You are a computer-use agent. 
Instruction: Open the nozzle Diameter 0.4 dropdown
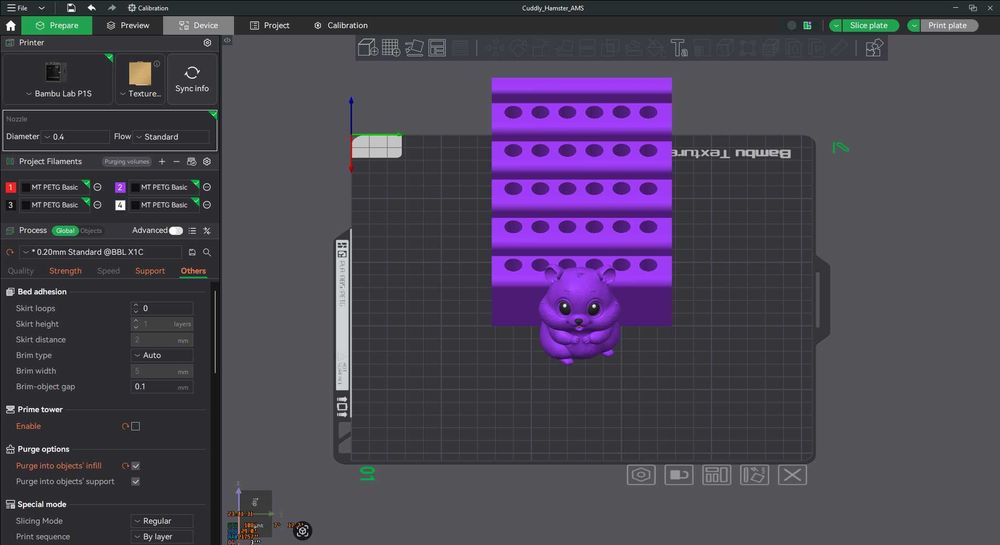(x=75, y=136)
